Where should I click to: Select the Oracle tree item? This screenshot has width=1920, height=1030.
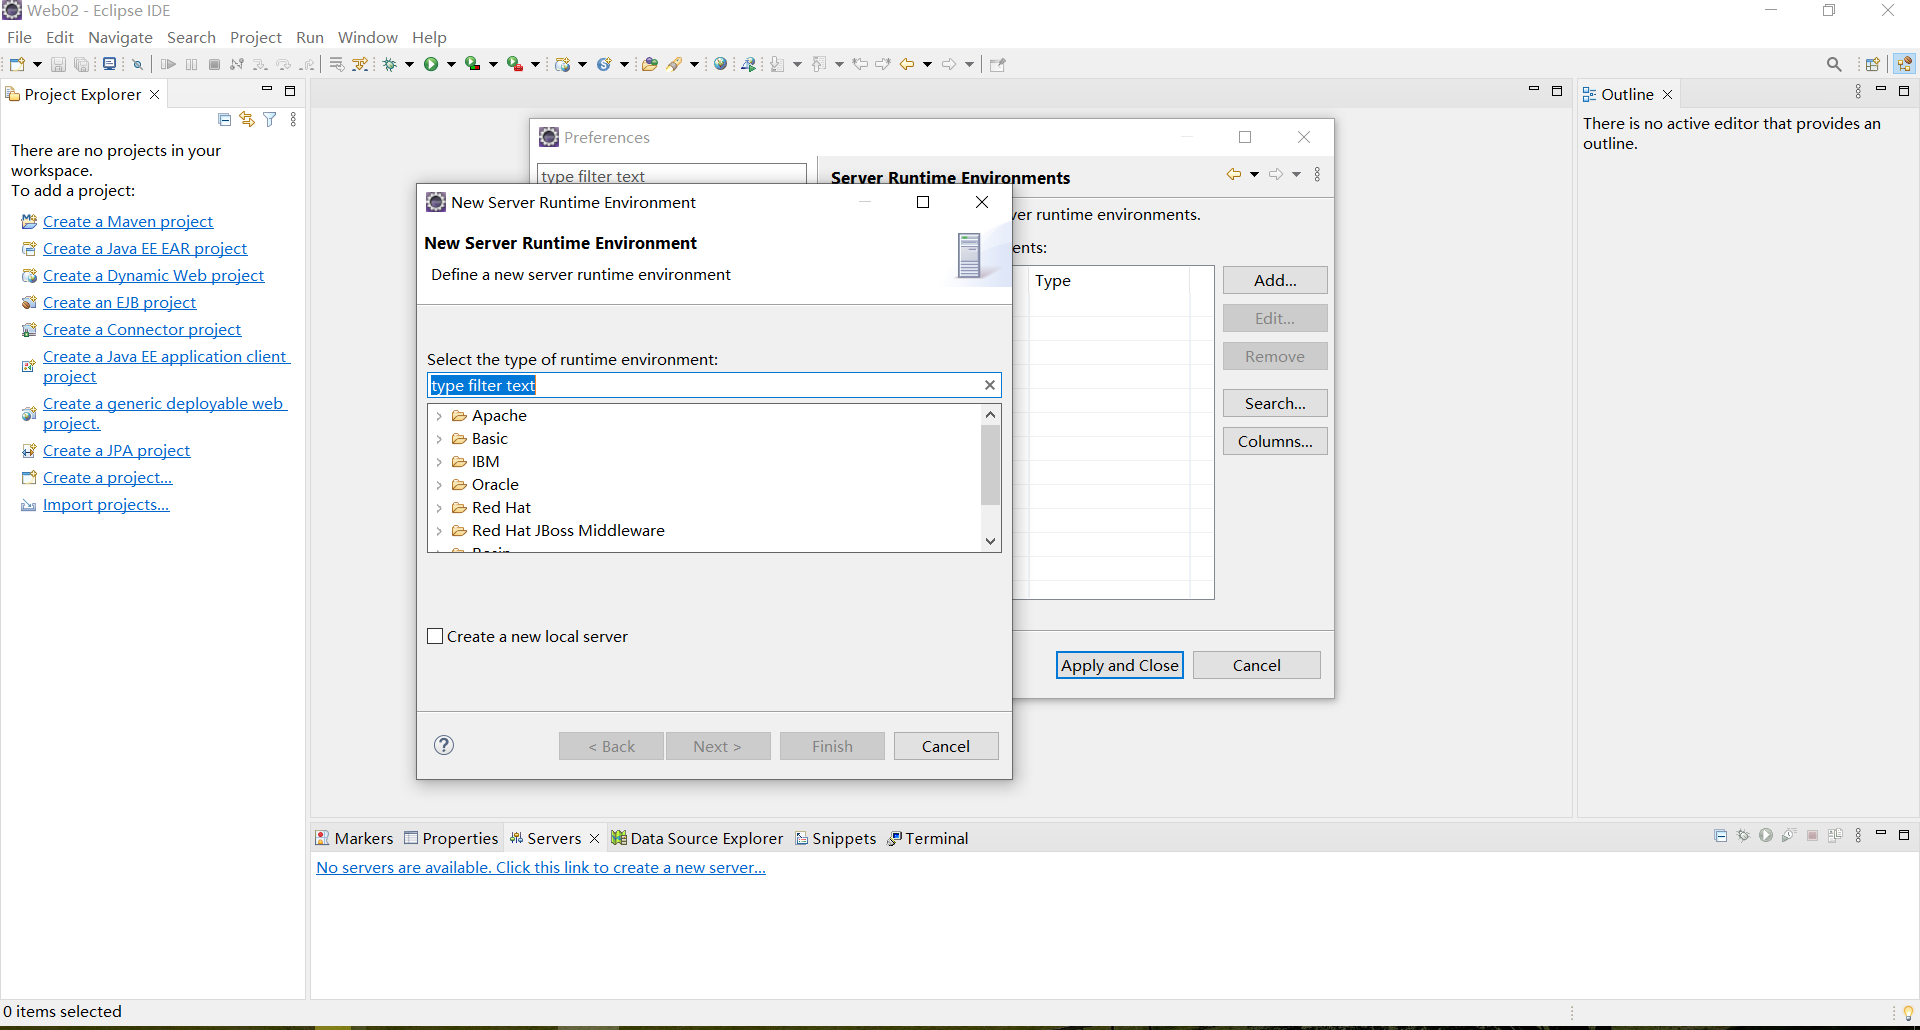(495, 485)
